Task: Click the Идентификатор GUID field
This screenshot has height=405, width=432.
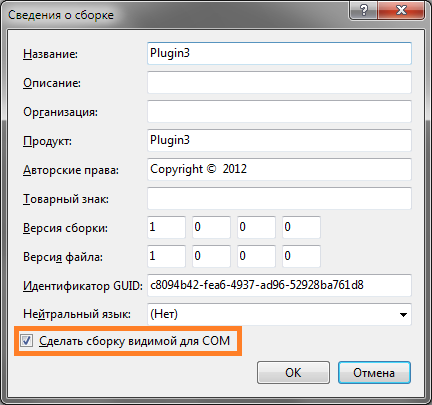Action: pos(279,285)
